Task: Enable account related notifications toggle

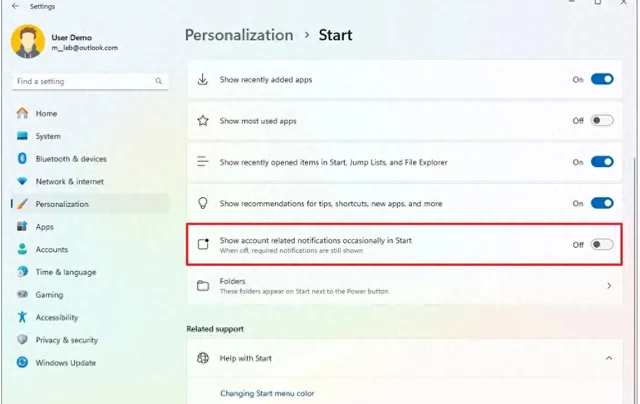Action: tap(602, 244)
